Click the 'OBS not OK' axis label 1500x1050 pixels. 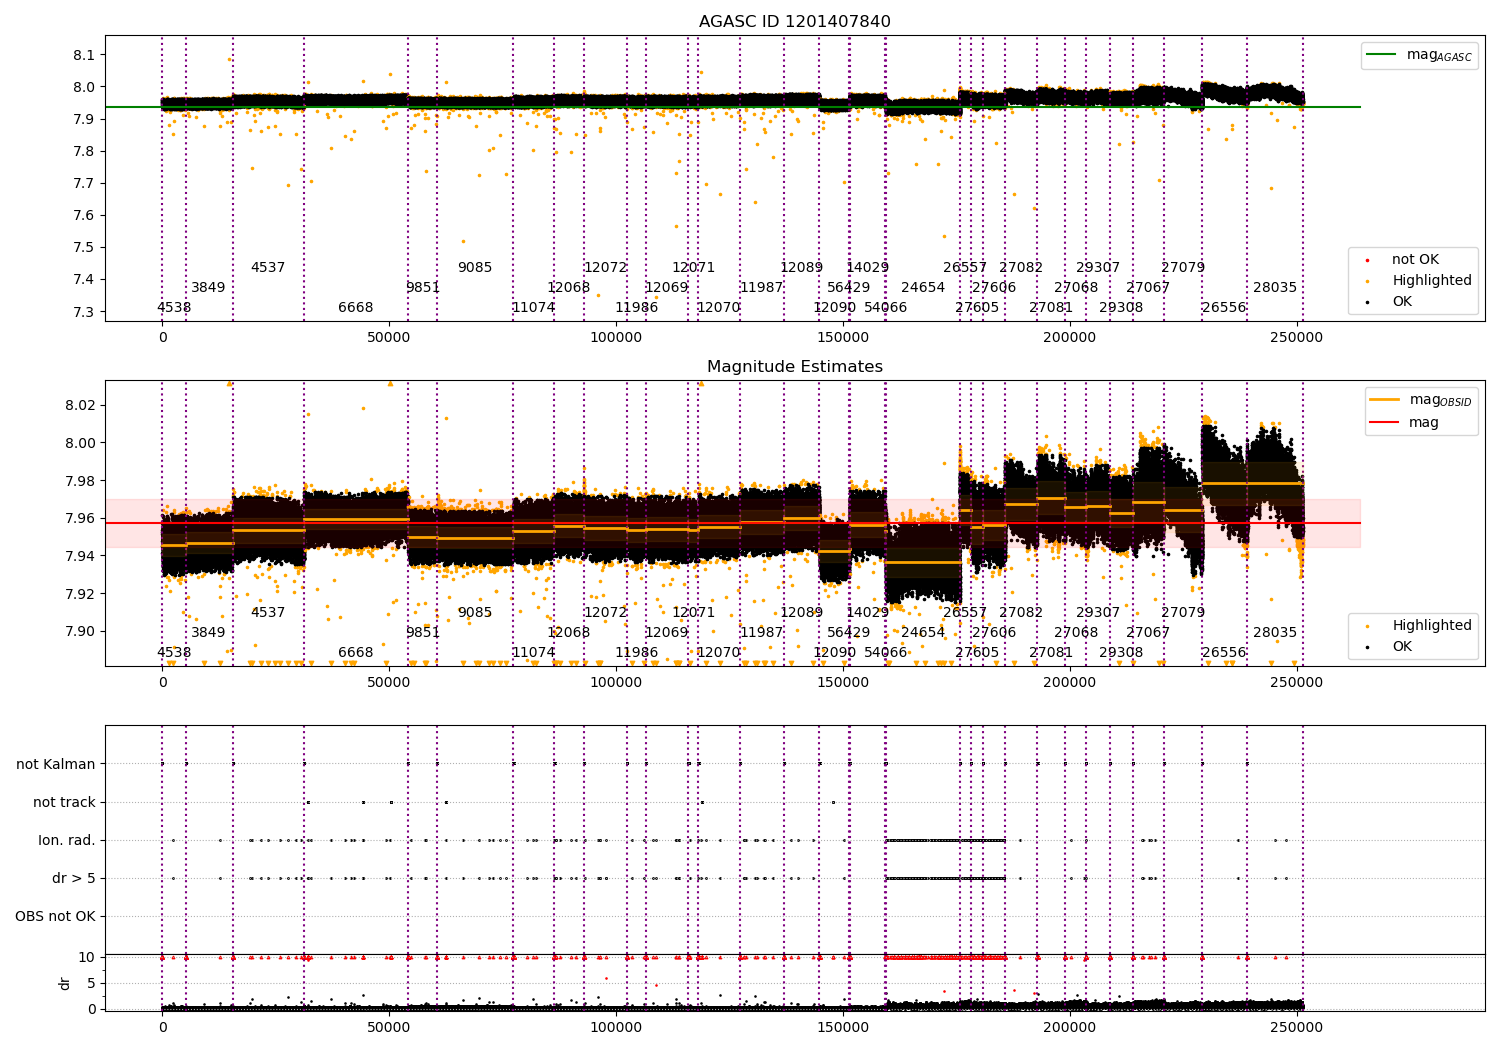pos(55,917)
